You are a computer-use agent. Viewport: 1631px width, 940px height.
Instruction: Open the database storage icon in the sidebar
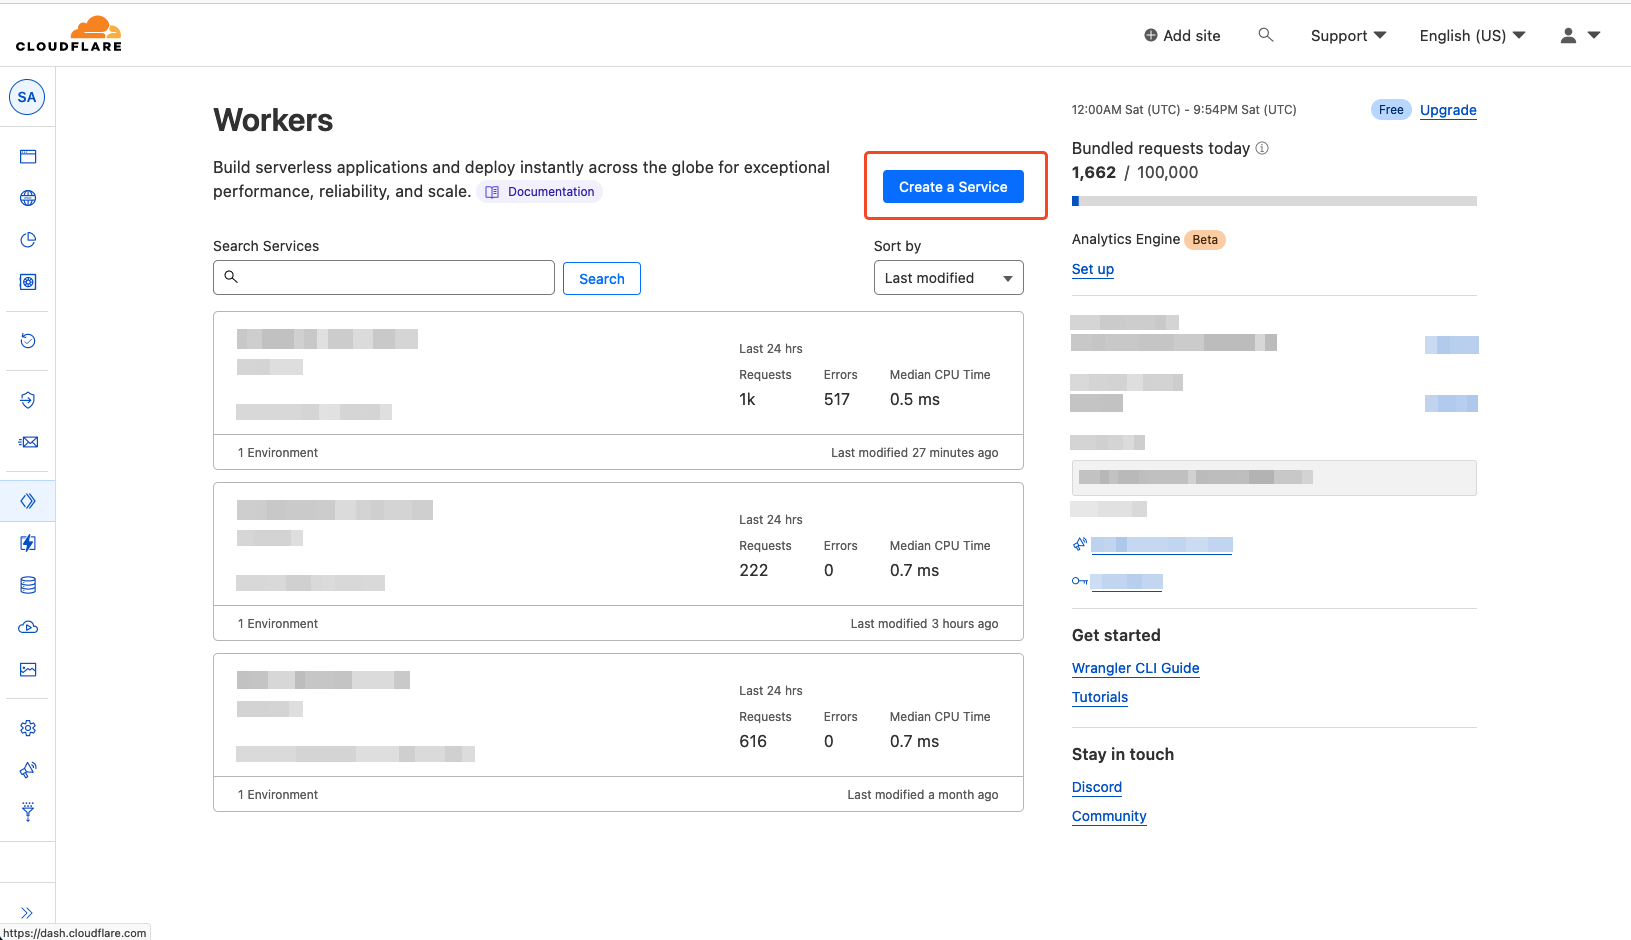point(27,585)
